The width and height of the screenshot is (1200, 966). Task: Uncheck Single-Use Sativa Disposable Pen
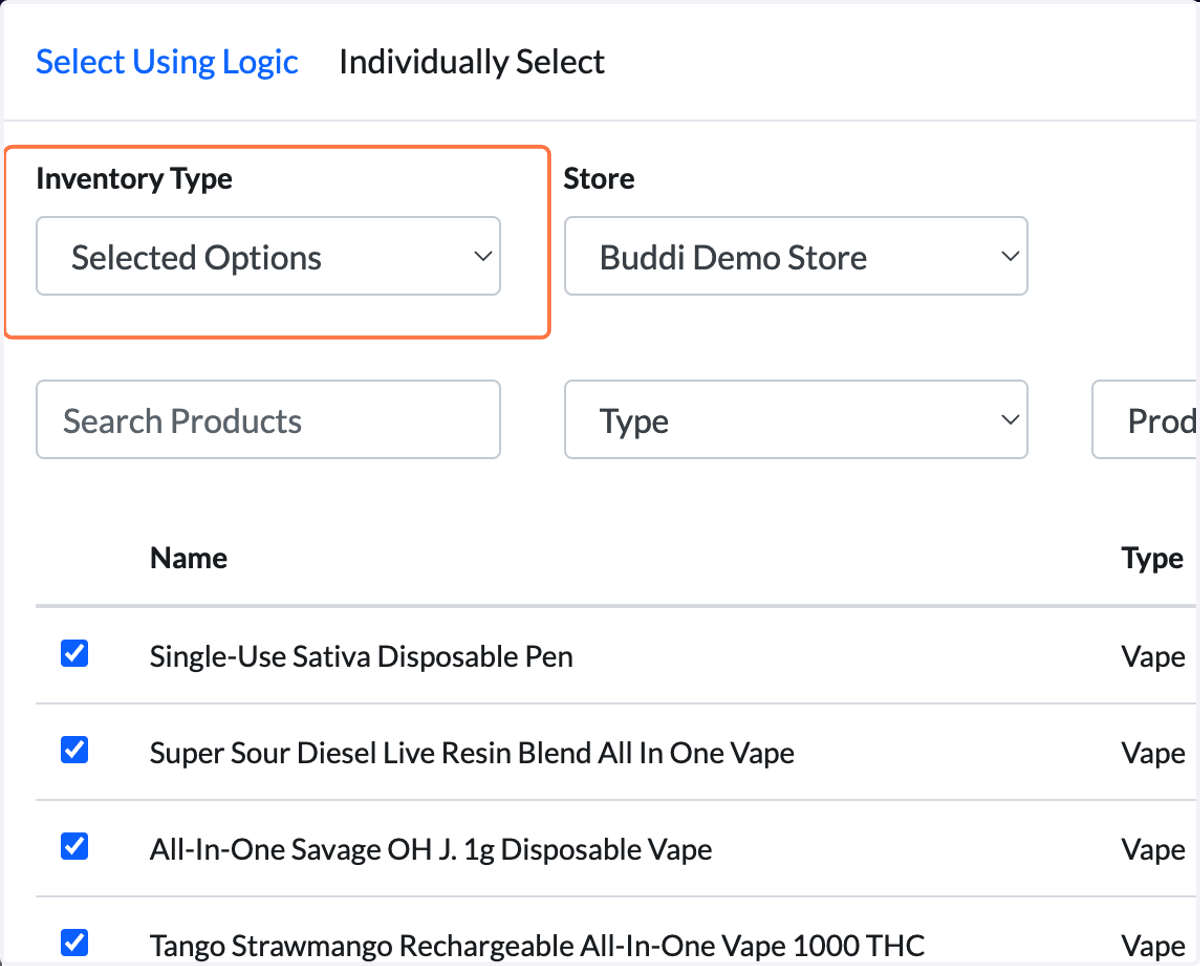pyautogui.click(x=75, y=654)
